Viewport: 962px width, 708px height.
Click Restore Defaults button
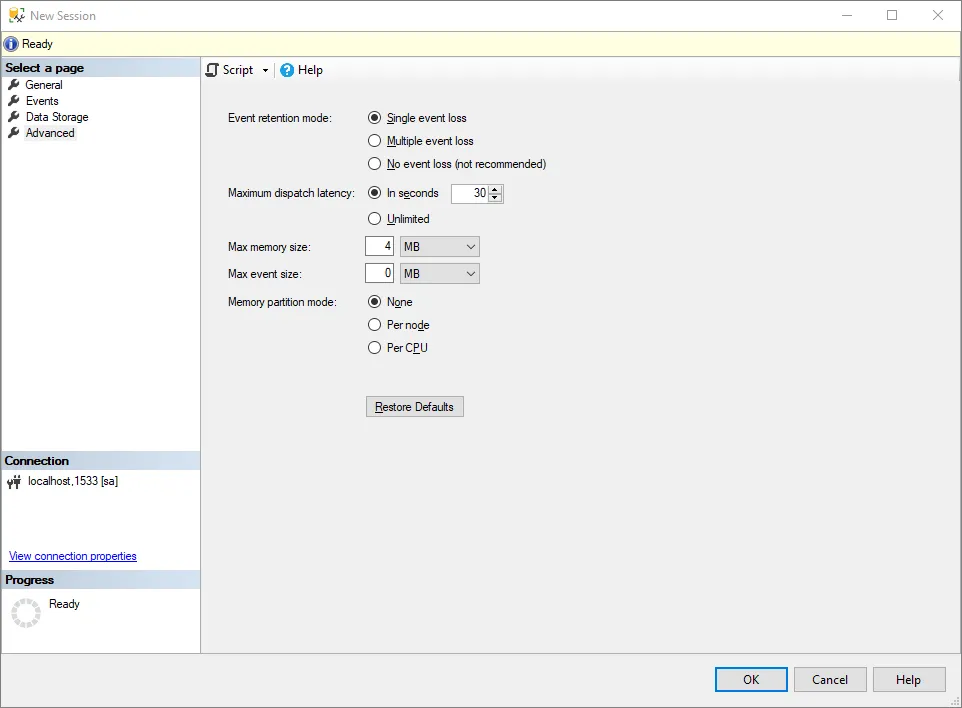415,407
